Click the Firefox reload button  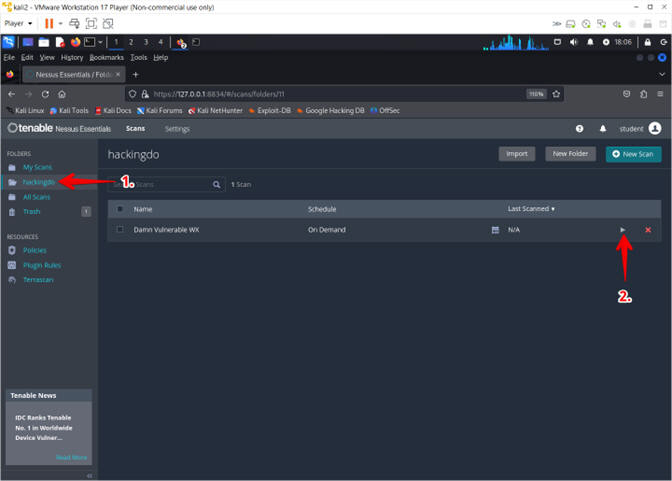click(x=45, y=94)
